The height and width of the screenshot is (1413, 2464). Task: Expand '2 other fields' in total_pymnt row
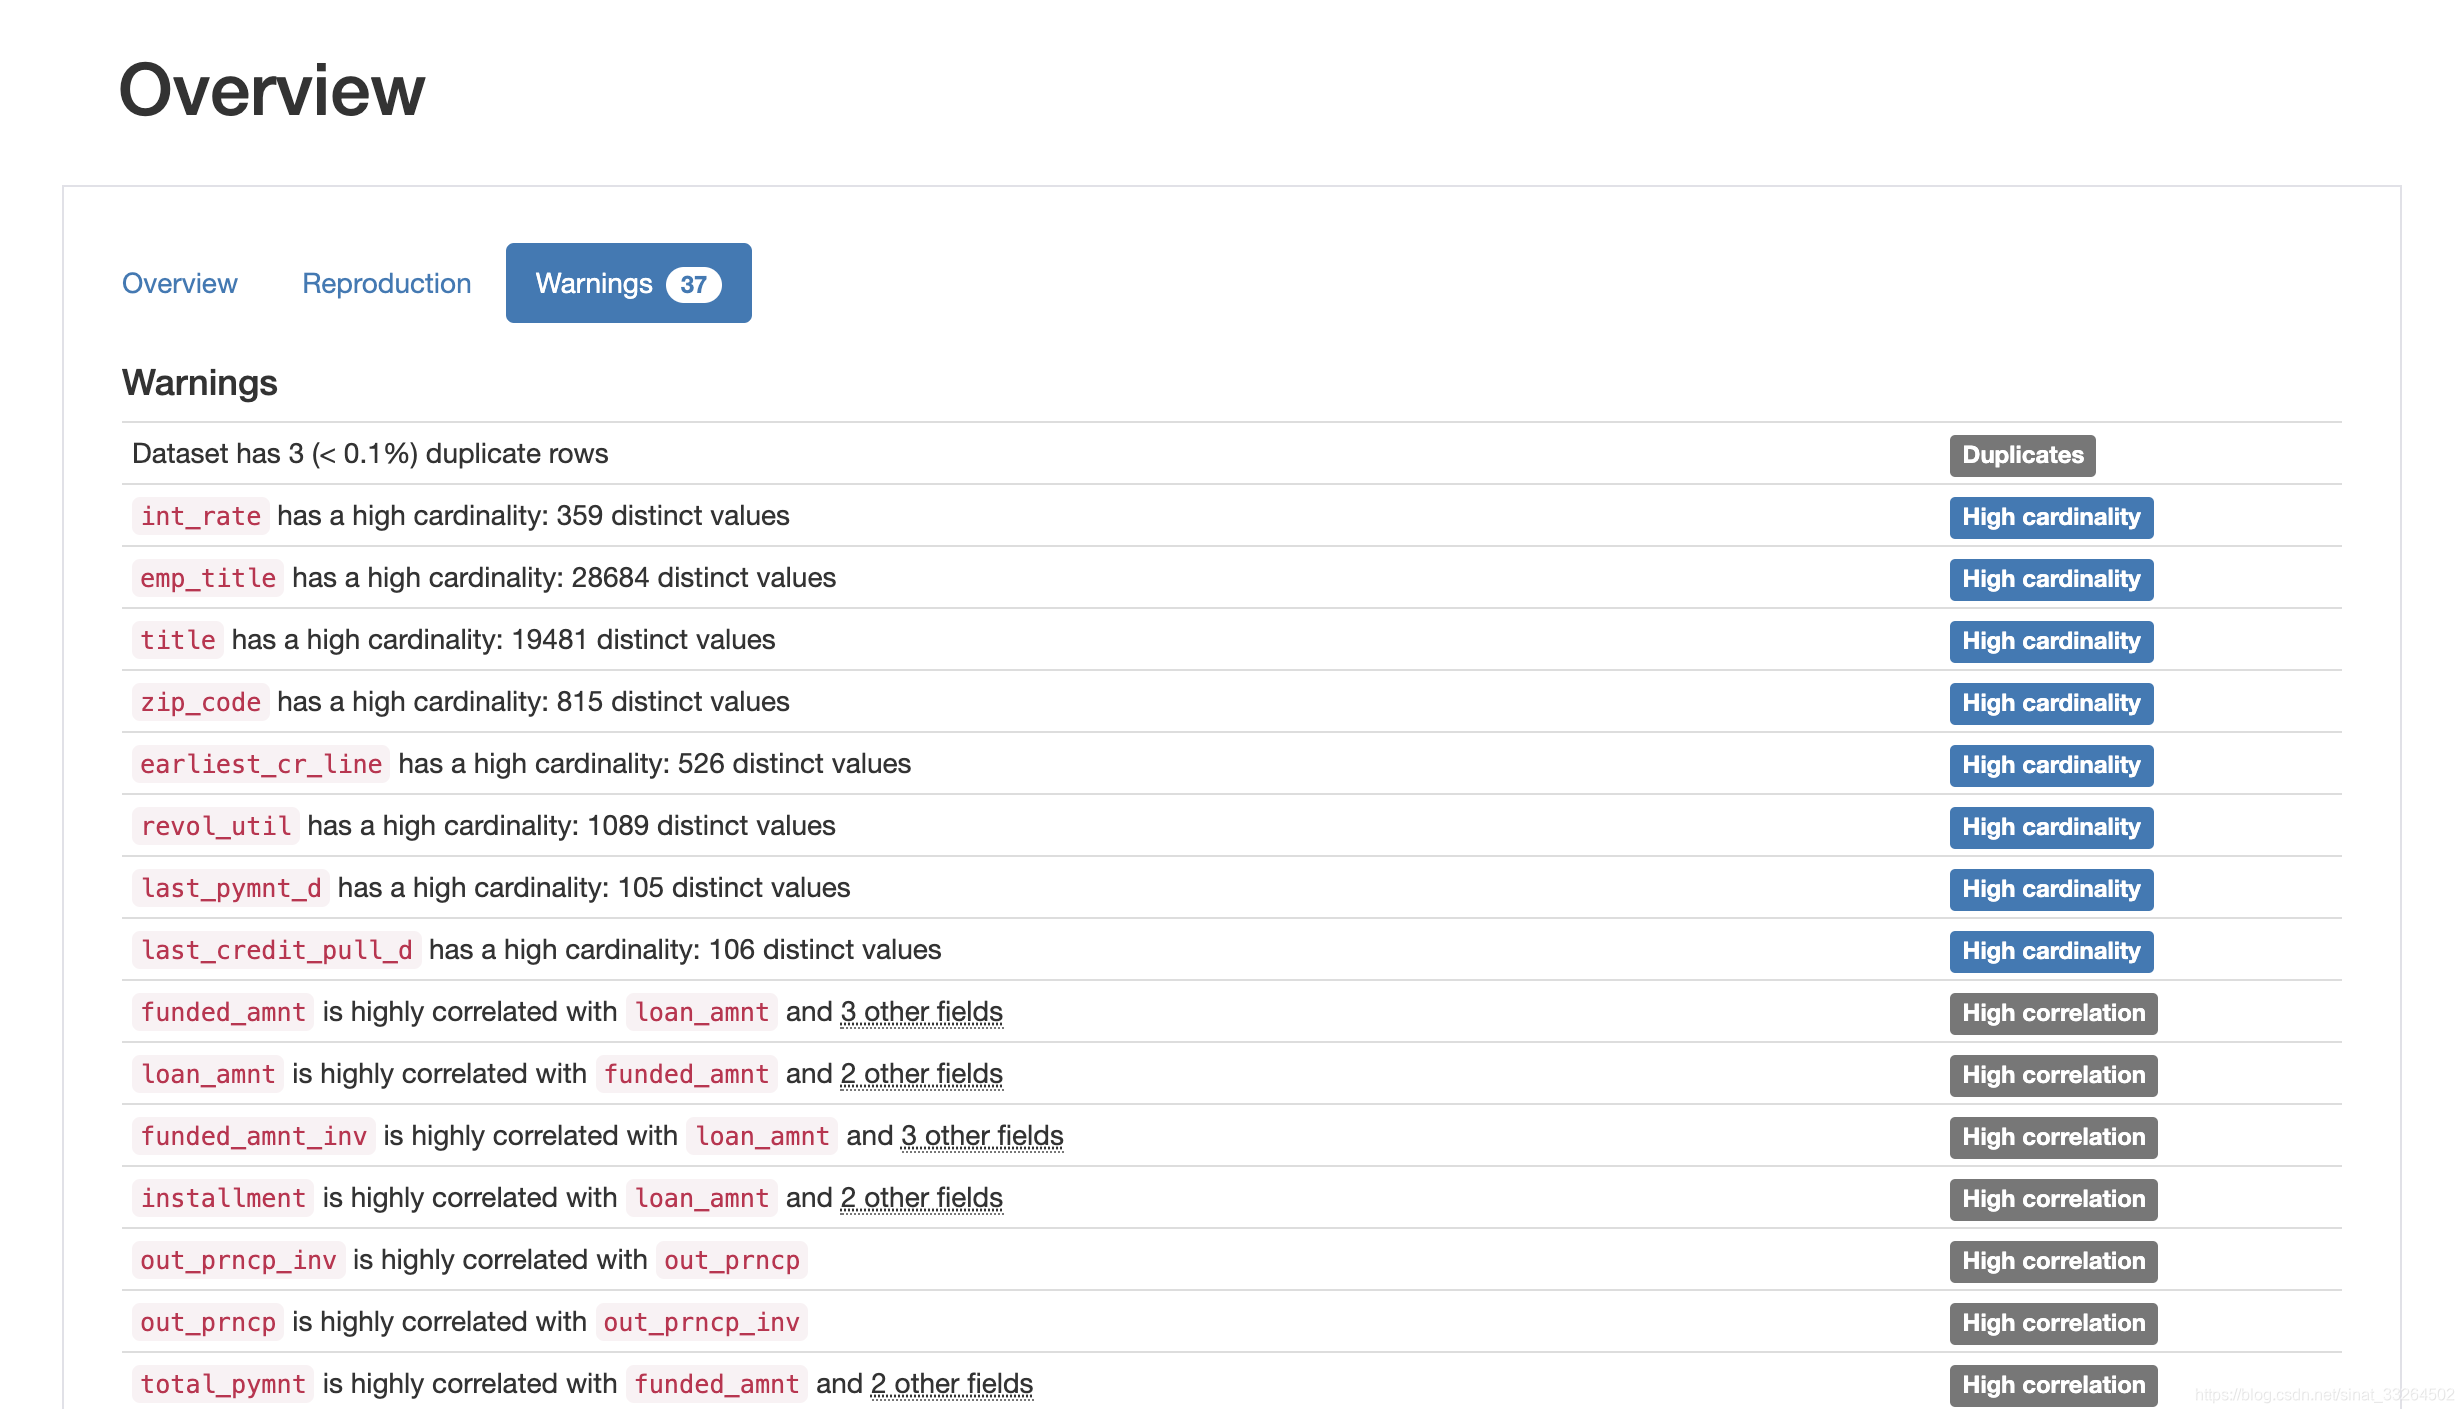(x=951, y=1384)
